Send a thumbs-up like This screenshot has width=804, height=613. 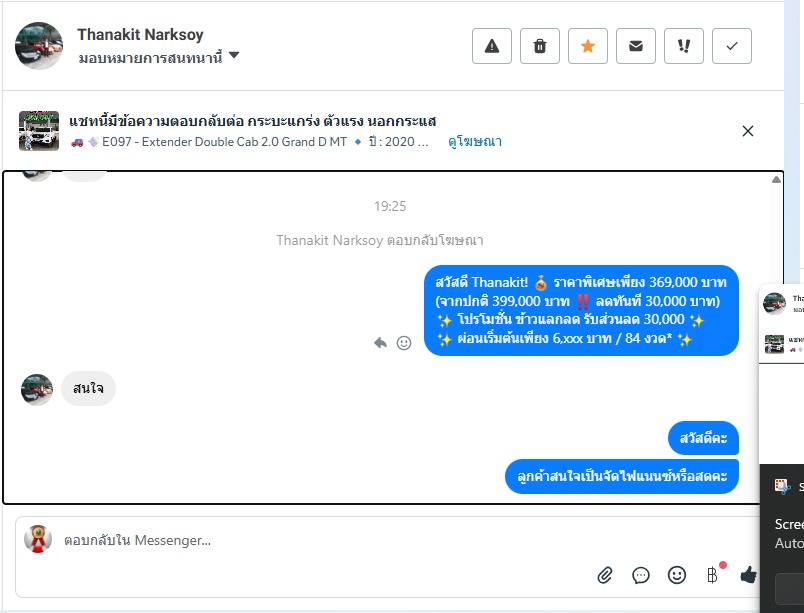click(749, 575)
